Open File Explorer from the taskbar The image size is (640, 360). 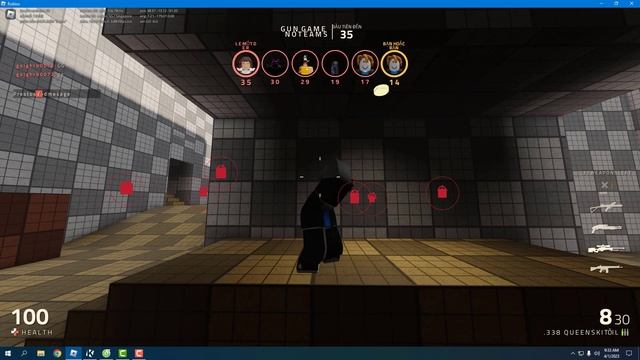point(41,353)
